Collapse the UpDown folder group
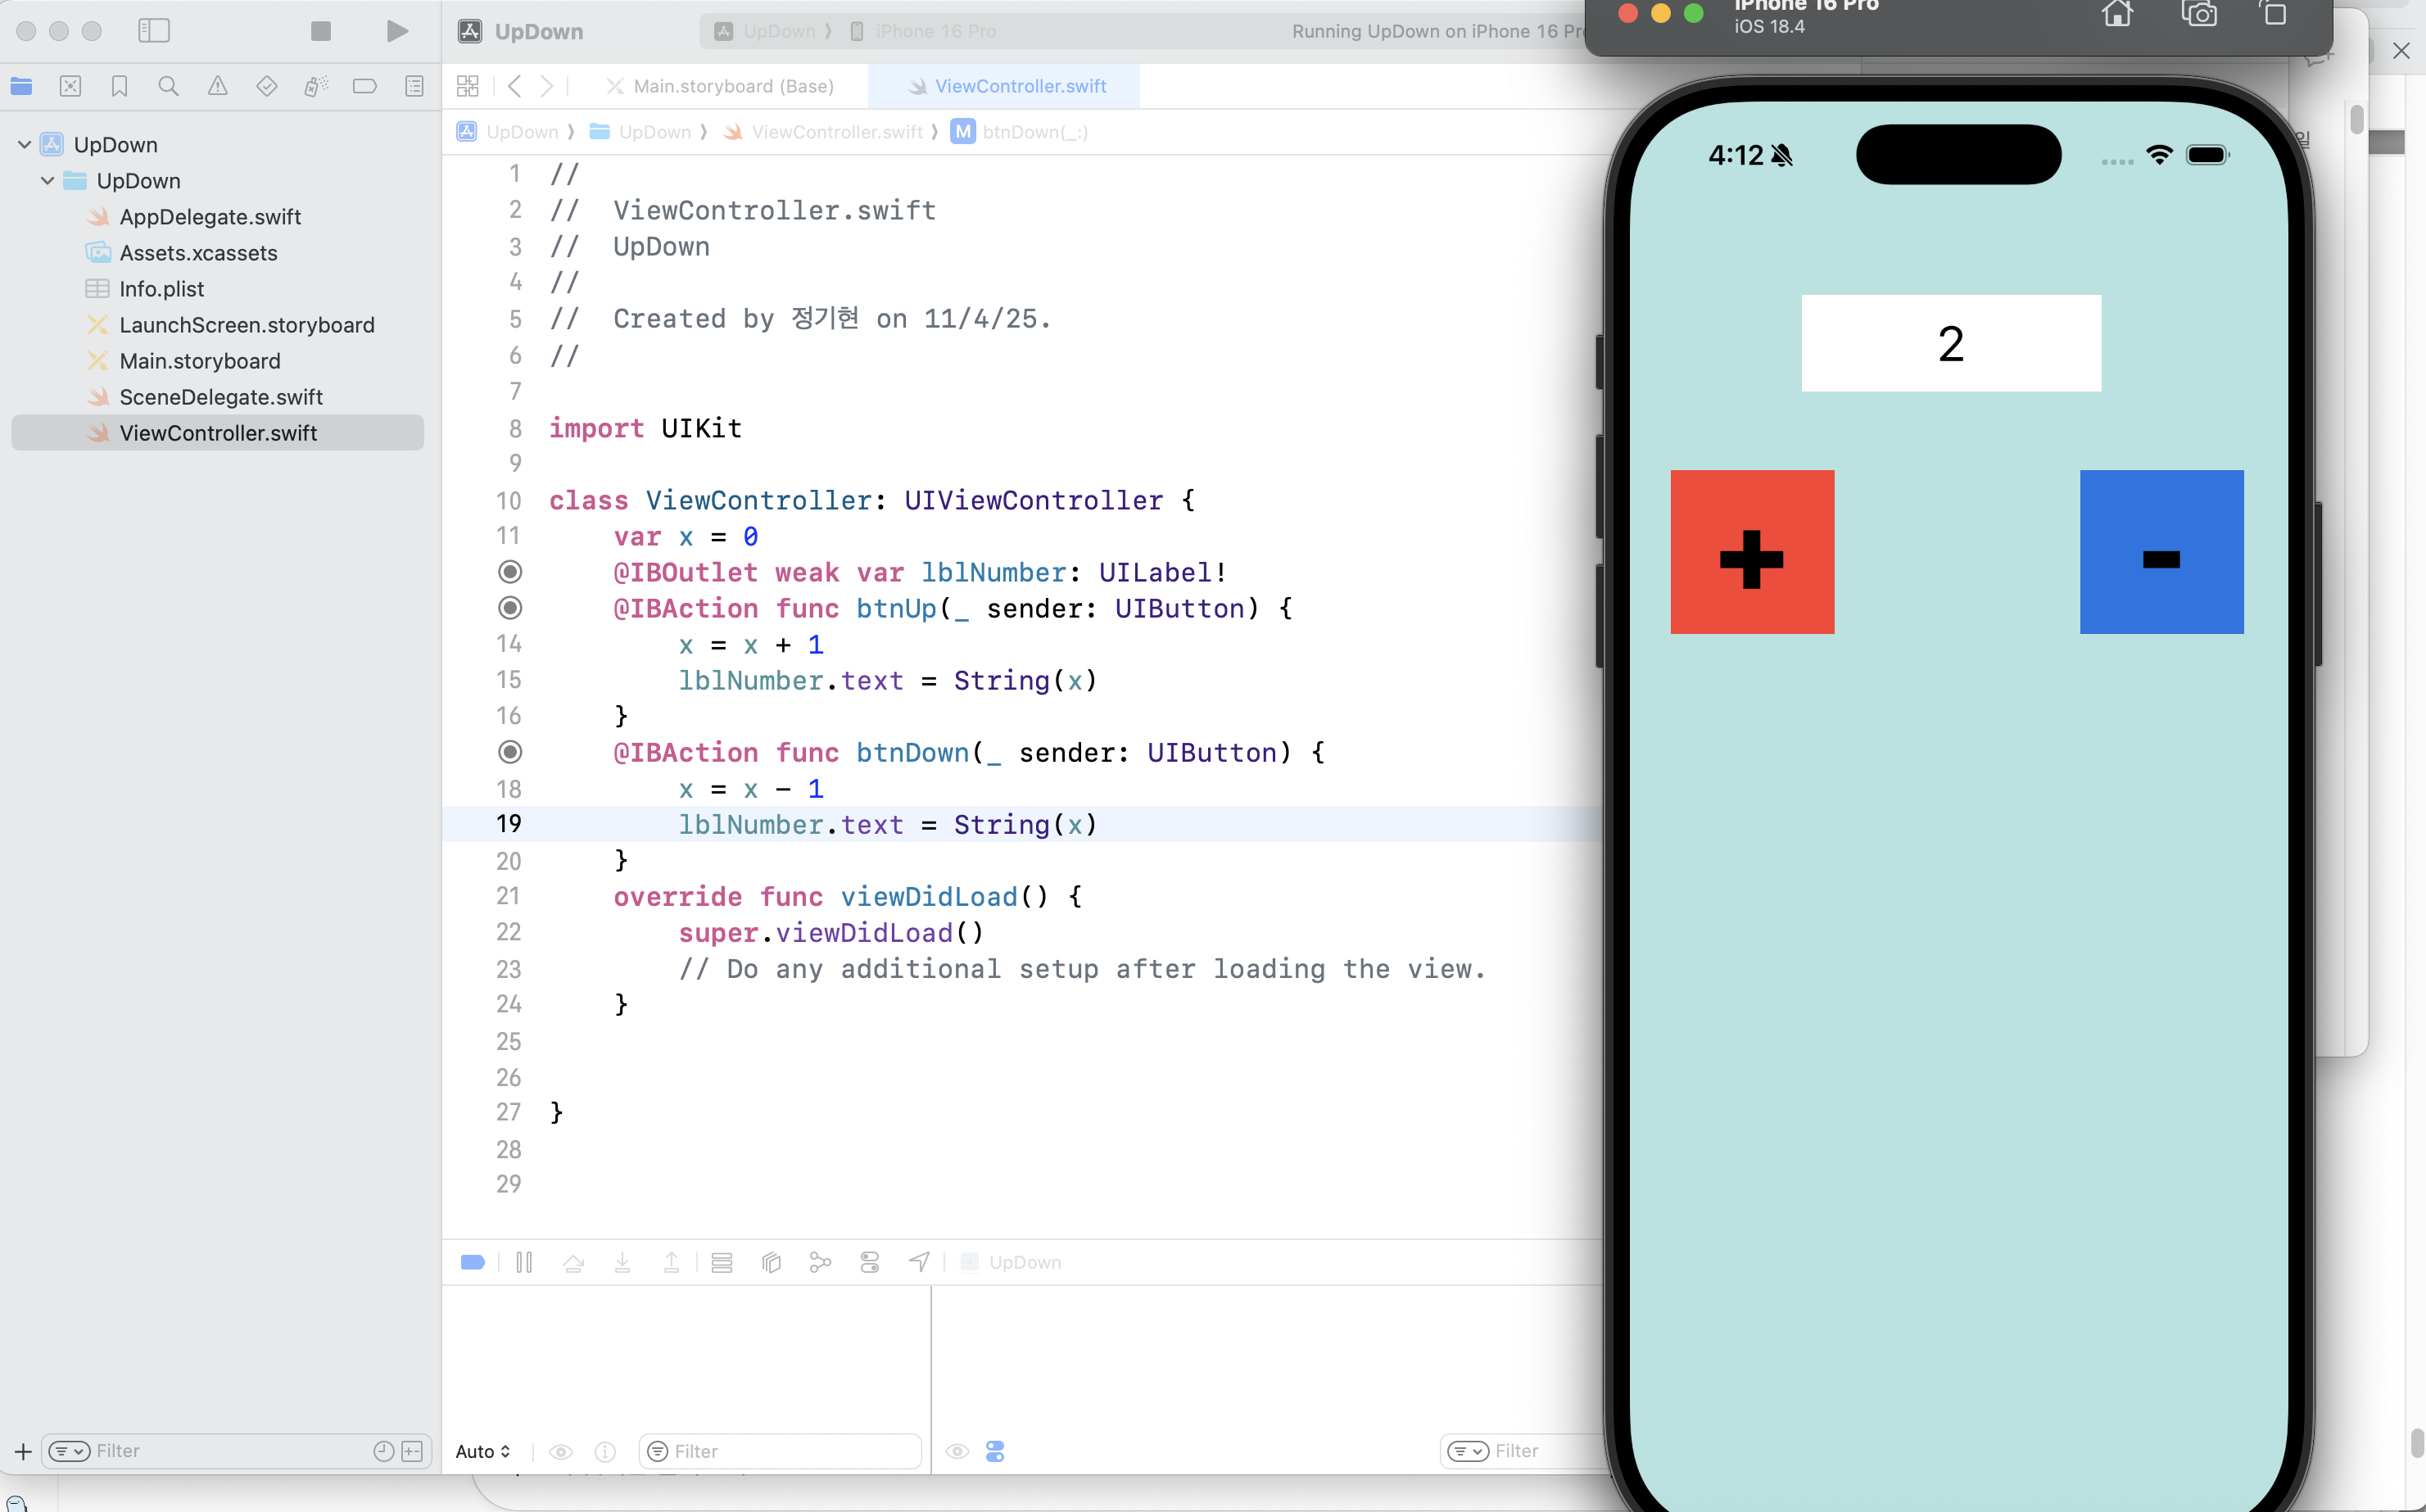This screenshot has width=2426, height=1512. 47,181
